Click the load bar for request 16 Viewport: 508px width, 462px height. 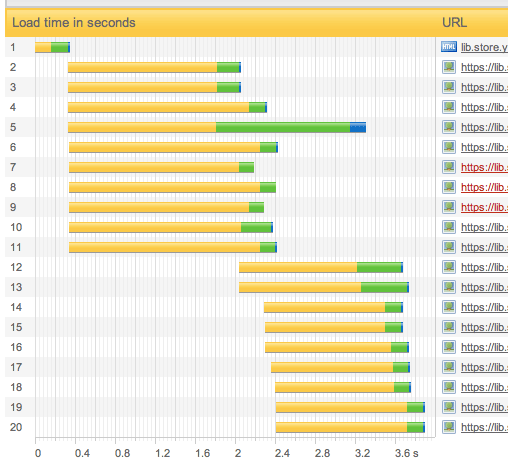(x=337, y=347)
